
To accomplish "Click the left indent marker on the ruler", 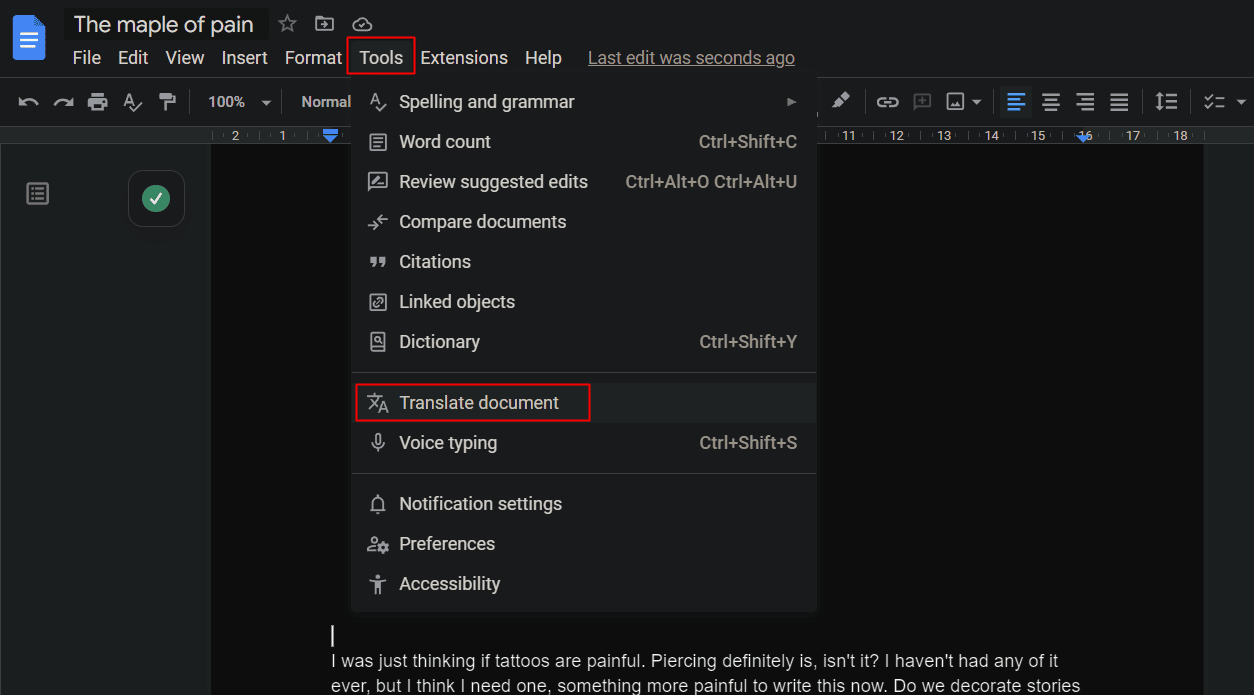I will pos(331,135).
